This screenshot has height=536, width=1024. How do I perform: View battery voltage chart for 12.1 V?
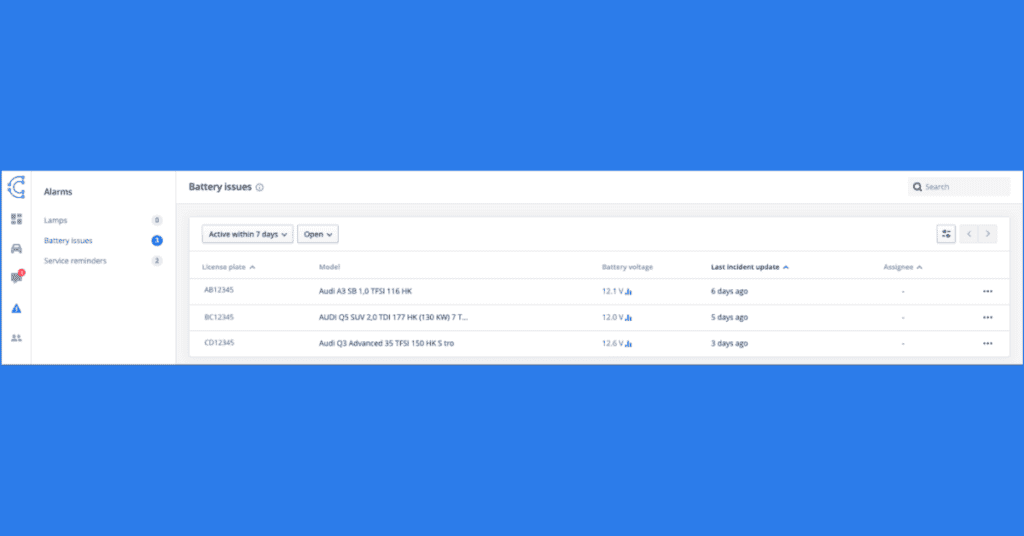[629, 292]
